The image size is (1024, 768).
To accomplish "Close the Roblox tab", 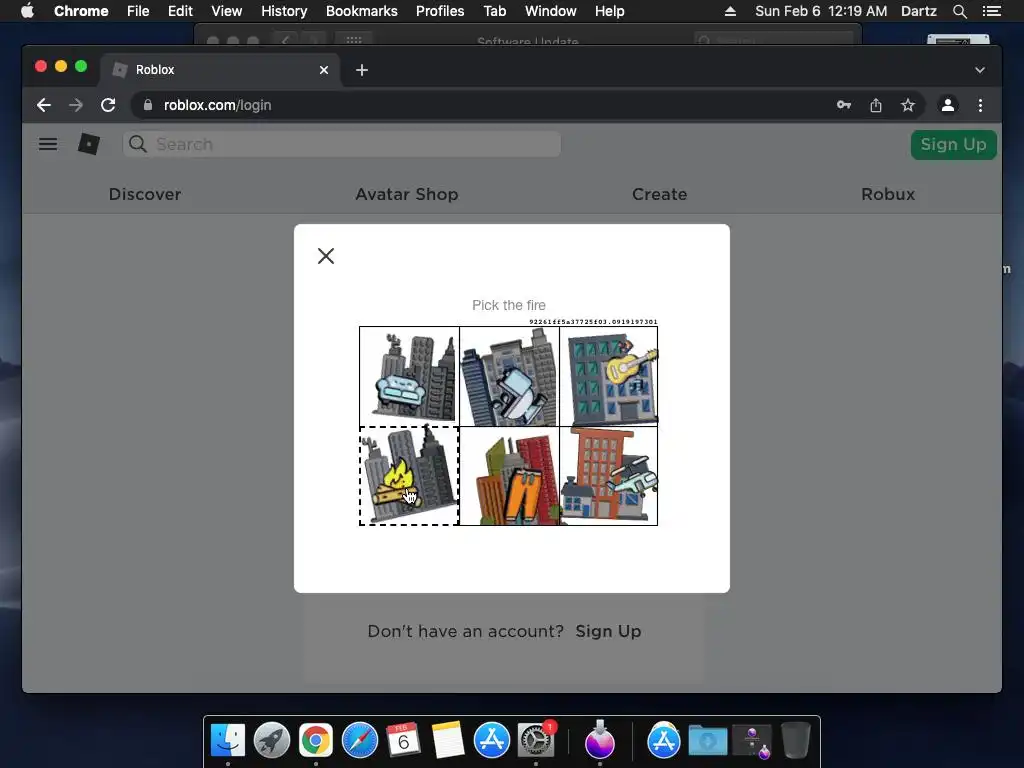I will click(324, 70).
